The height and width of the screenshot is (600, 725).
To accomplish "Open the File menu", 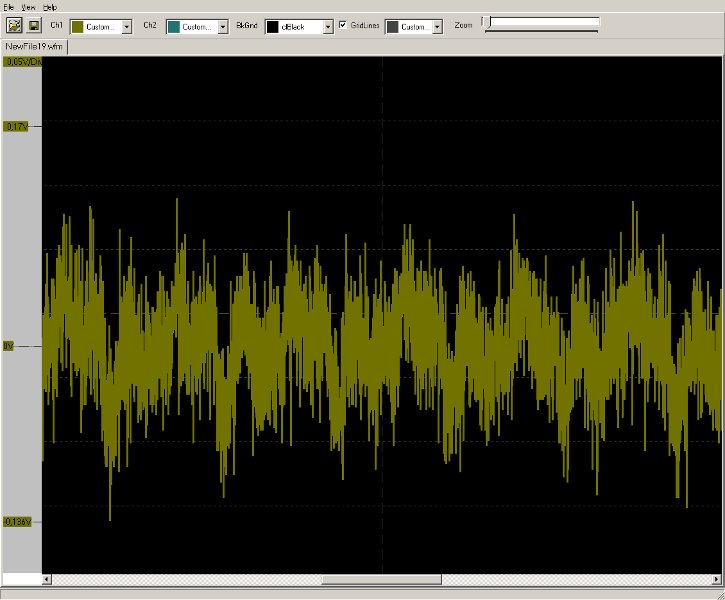I will click(x=9, y=7).
